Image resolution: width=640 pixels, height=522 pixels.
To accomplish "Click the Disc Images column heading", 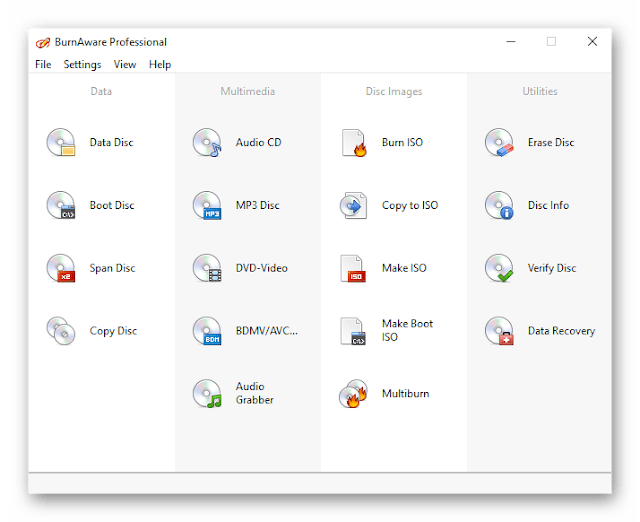I will [394, 91].
